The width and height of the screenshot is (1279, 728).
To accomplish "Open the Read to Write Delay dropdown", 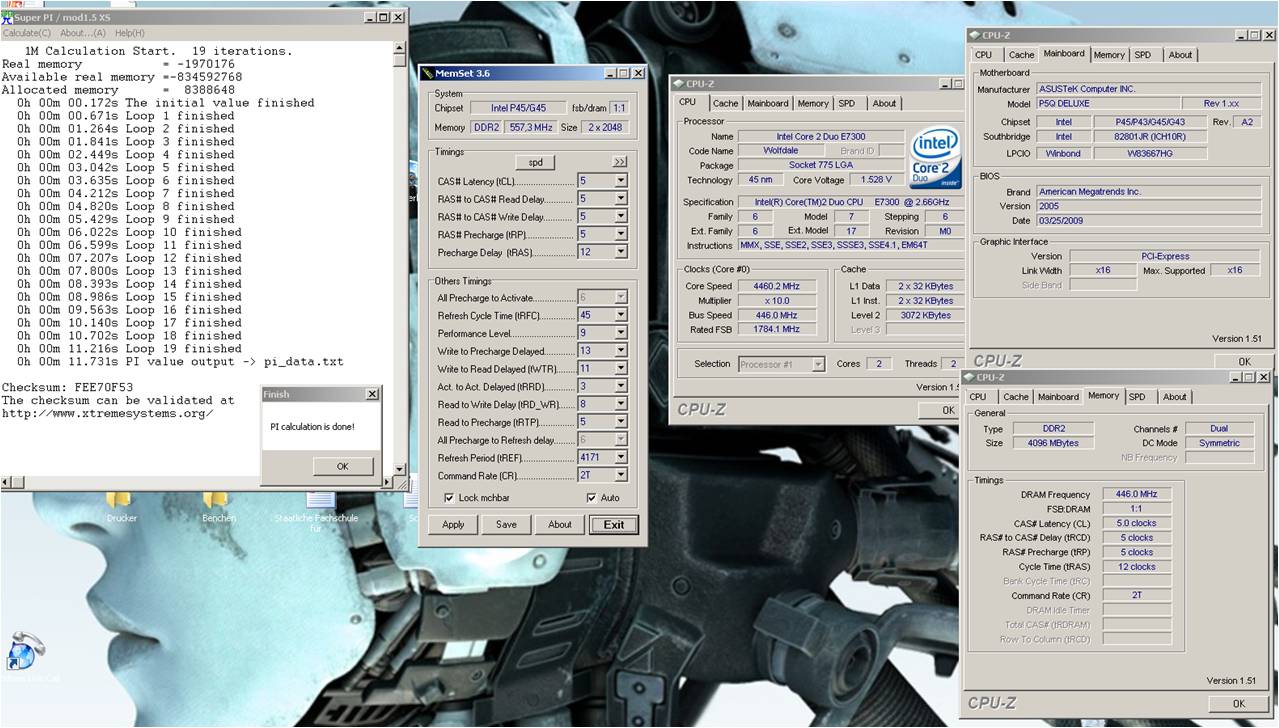I will (x=621, y=404).
